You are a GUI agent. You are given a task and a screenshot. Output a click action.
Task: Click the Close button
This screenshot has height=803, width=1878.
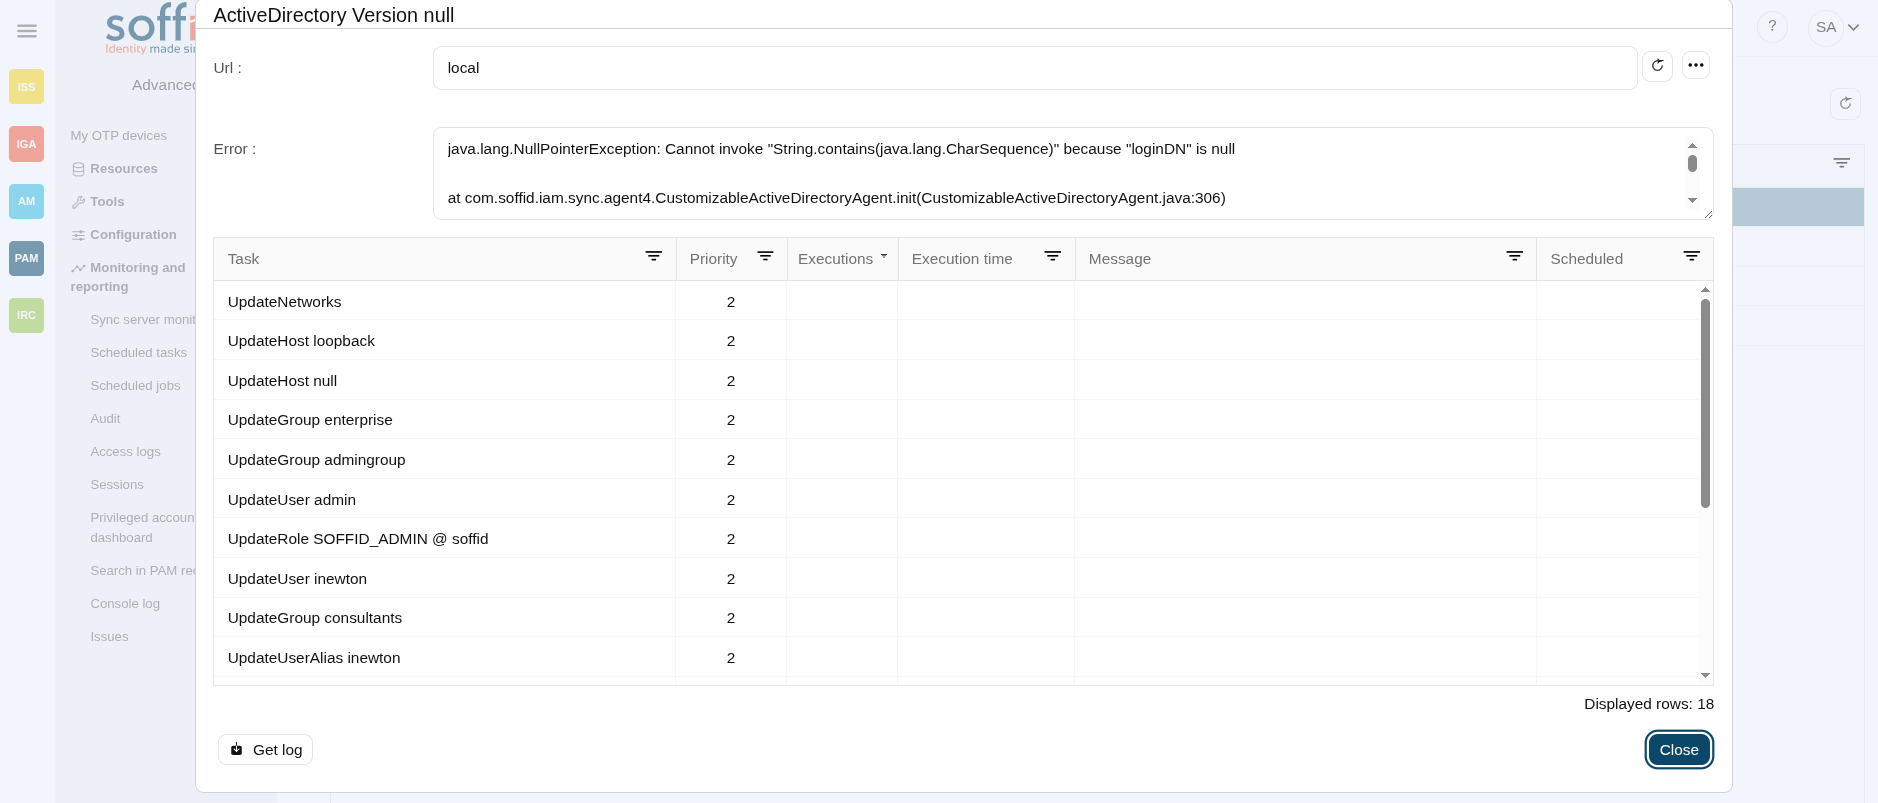click(x=1679, y=750)
